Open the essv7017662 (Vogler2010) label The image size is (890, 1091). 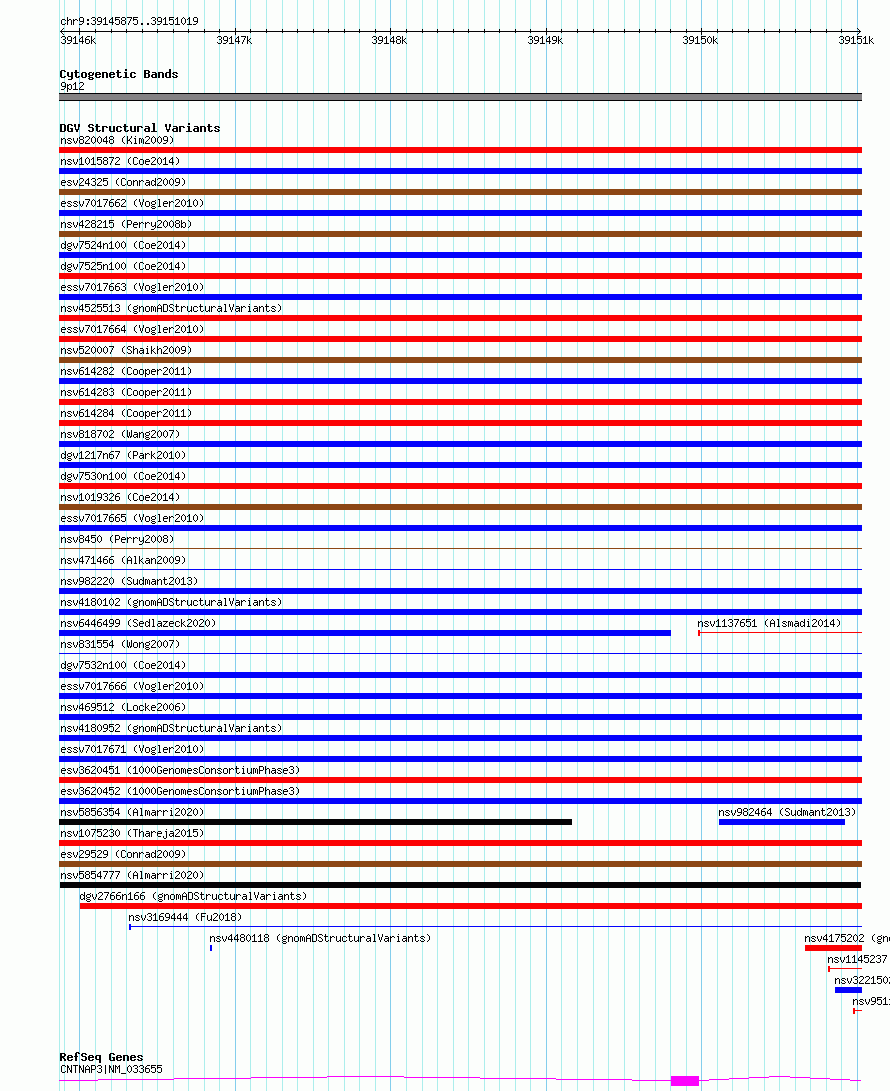coord(132,203)
